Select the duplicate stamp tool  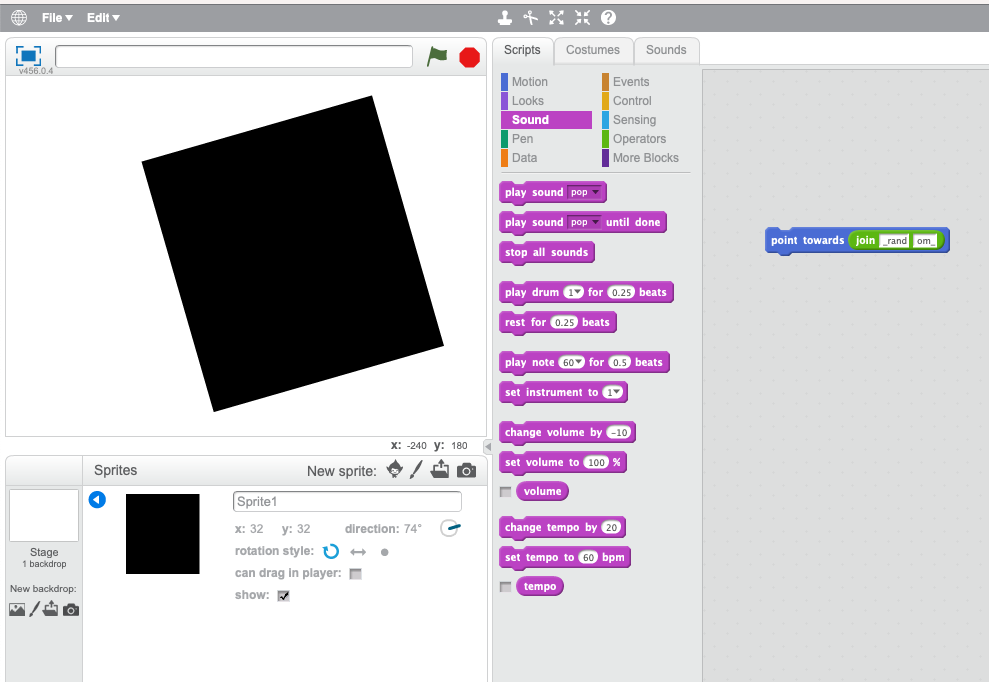click(504, 17)
